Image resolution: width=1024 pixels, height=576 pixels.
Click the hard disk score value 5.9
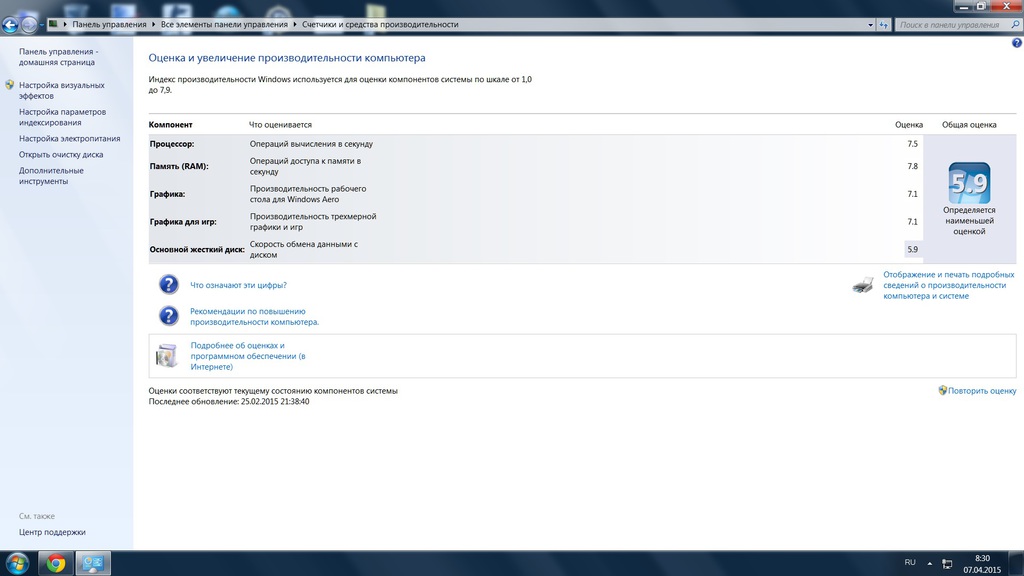point(912,249)
